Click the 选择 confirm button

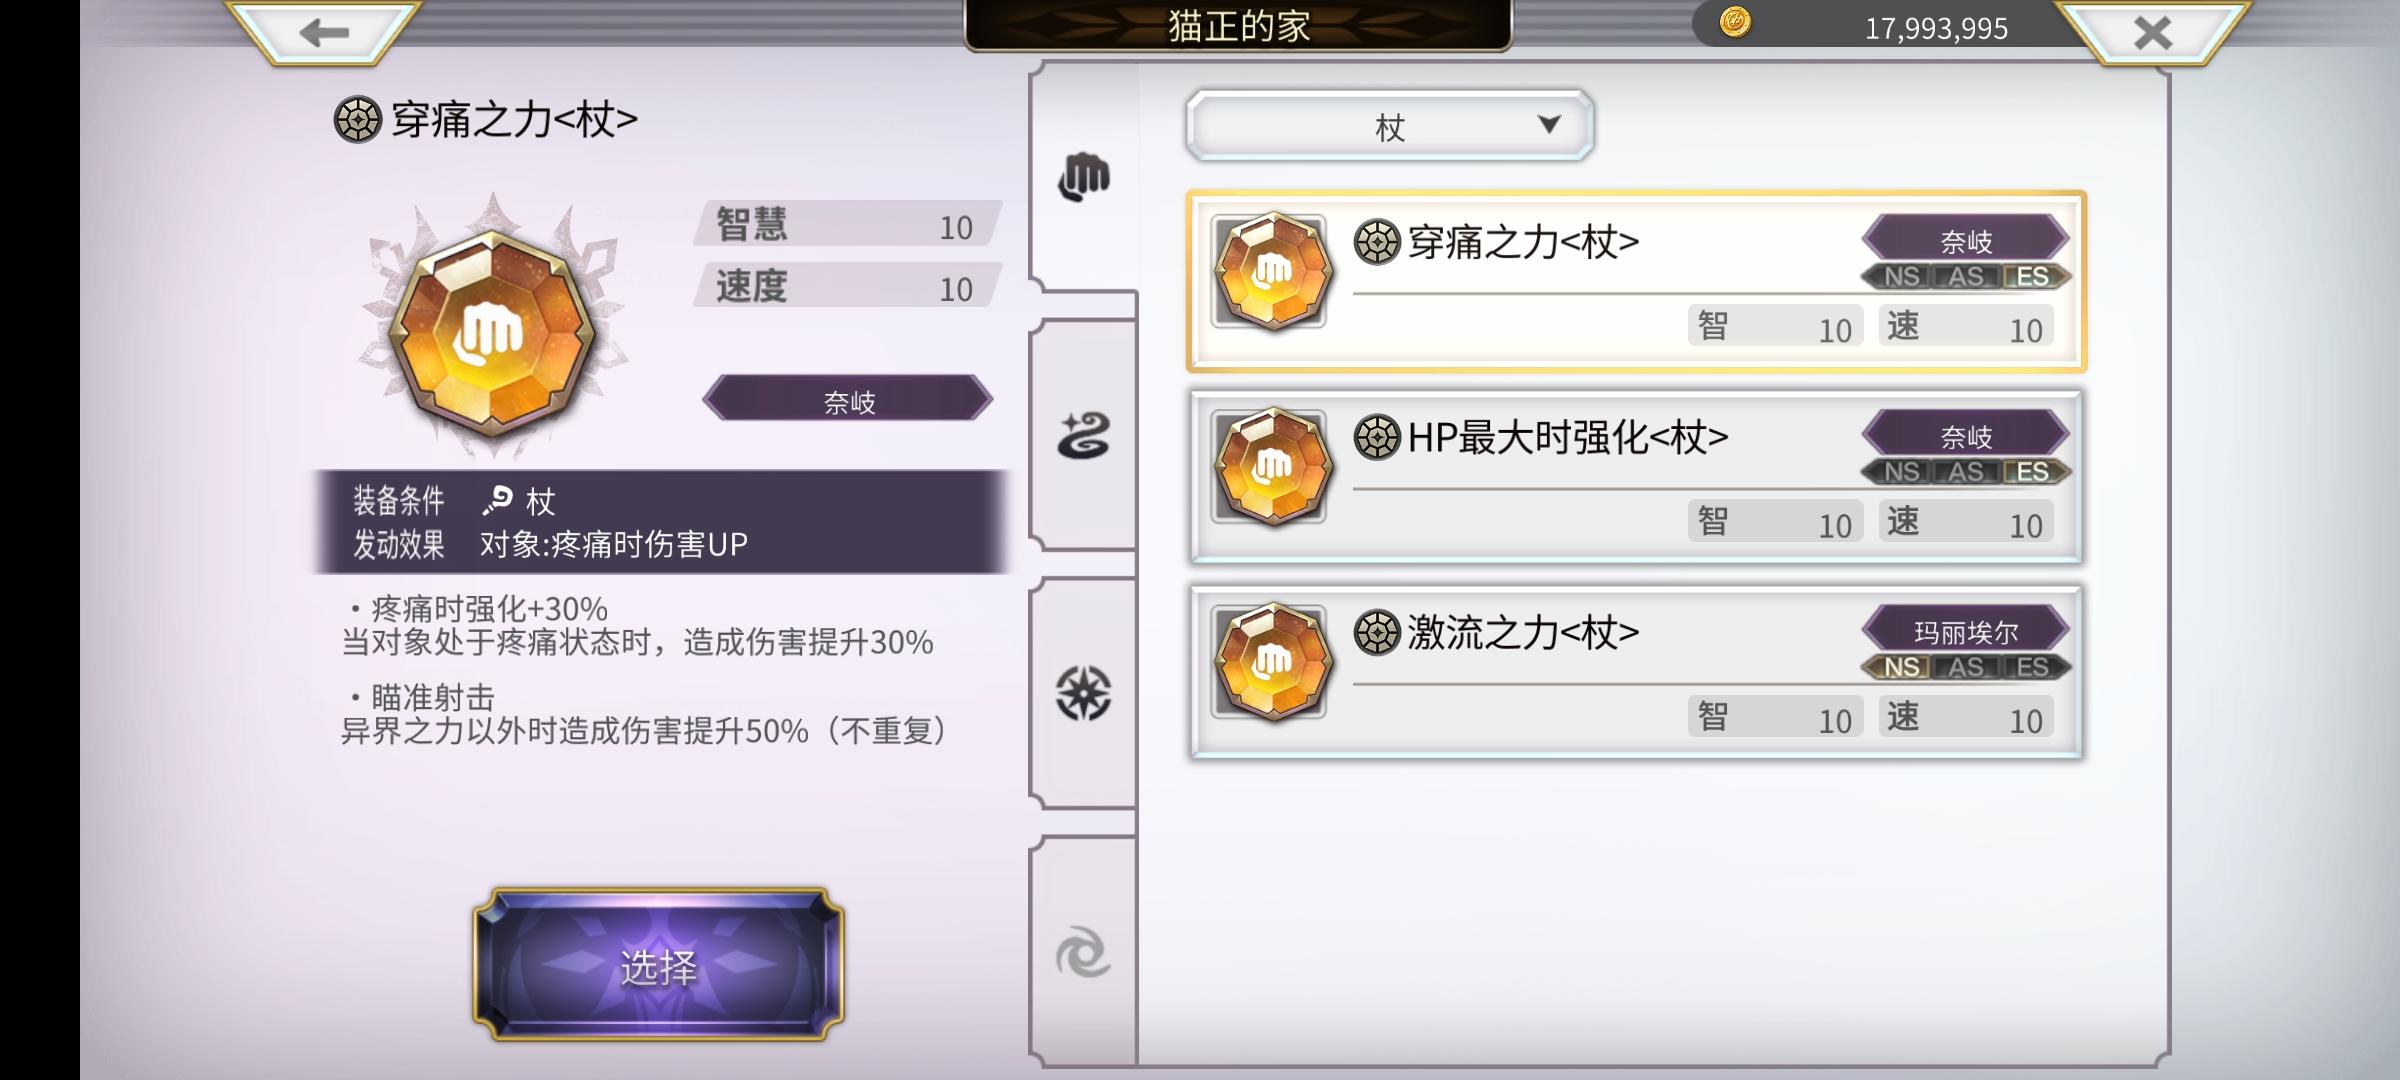[x=658, y=965]
